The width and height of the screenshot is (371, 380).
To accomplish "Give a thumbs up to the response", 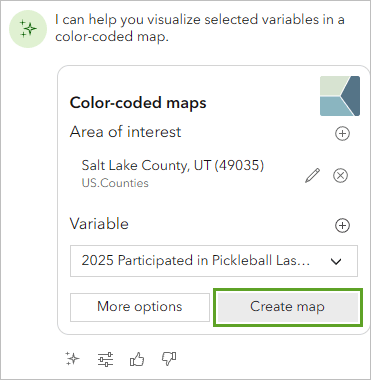I will 137,359.
